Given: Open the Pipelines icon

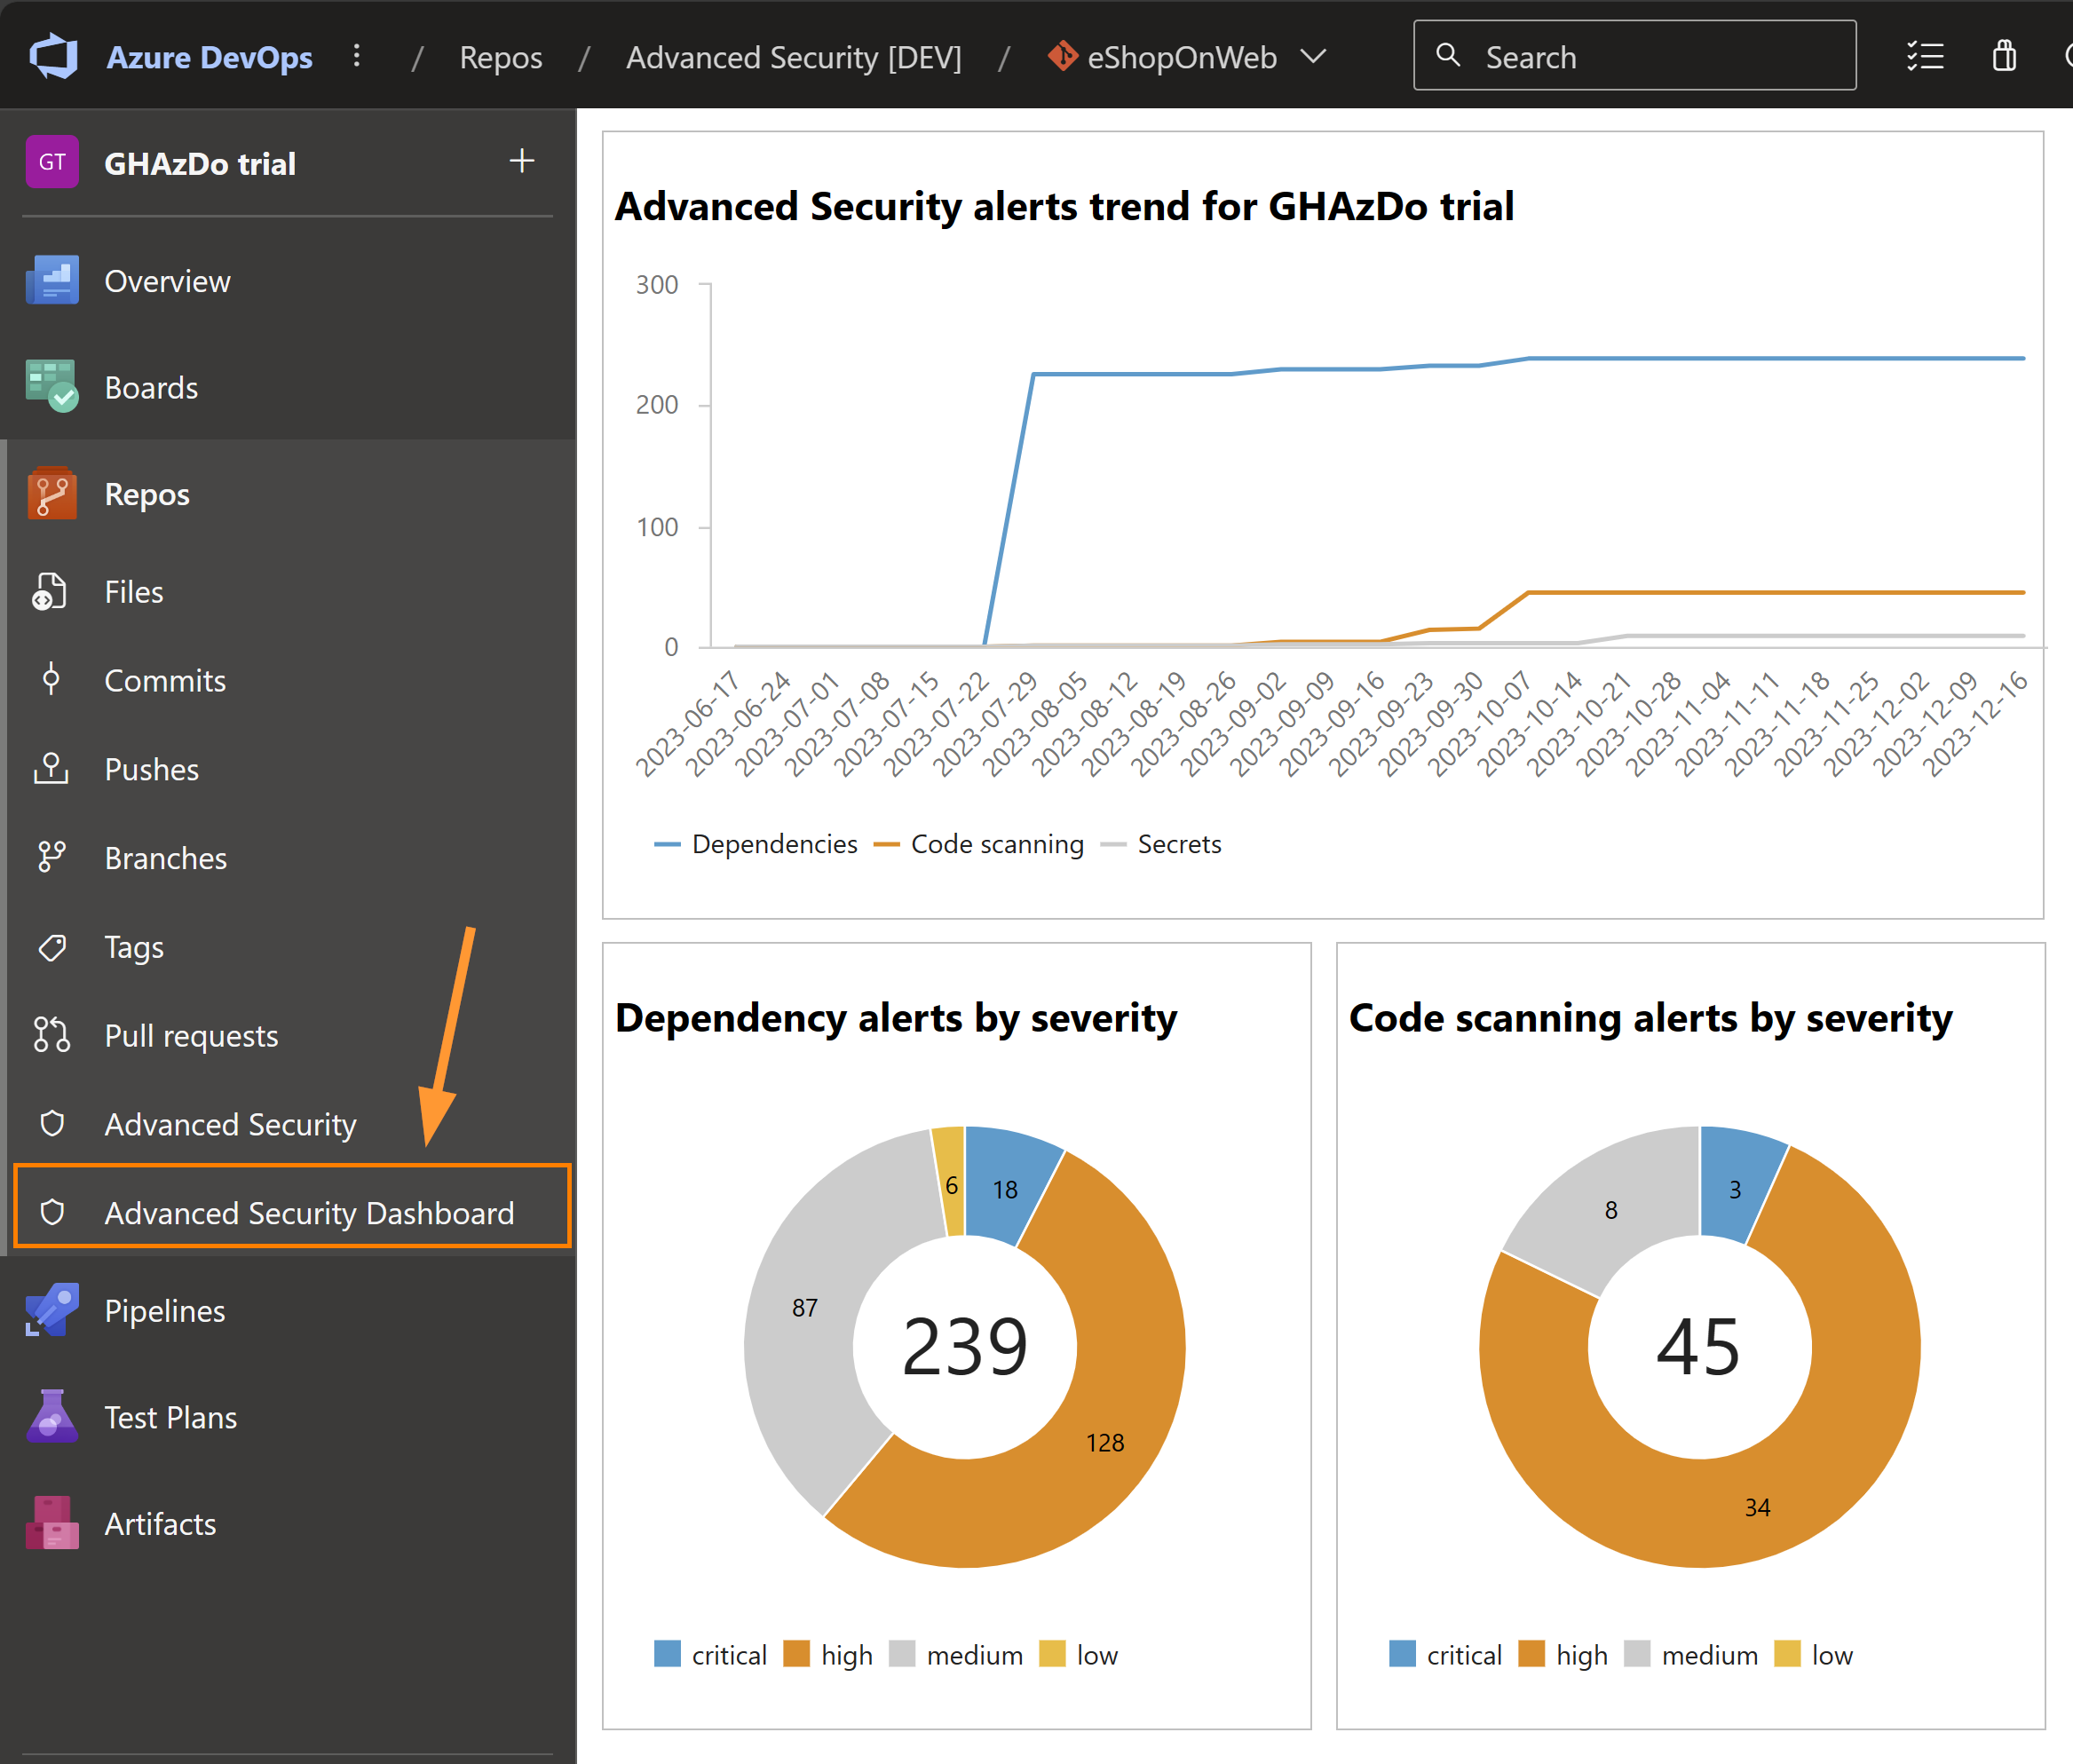Looking at the screenshot, I should pyautogui.click(x=52, y=1310).
